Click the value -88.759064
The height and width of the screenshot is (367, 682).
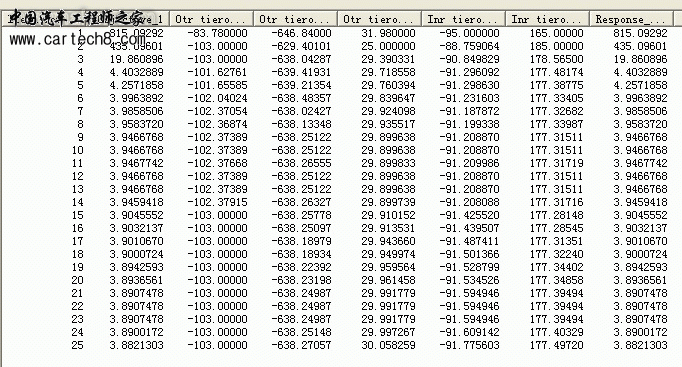click(x=469, y=46)
